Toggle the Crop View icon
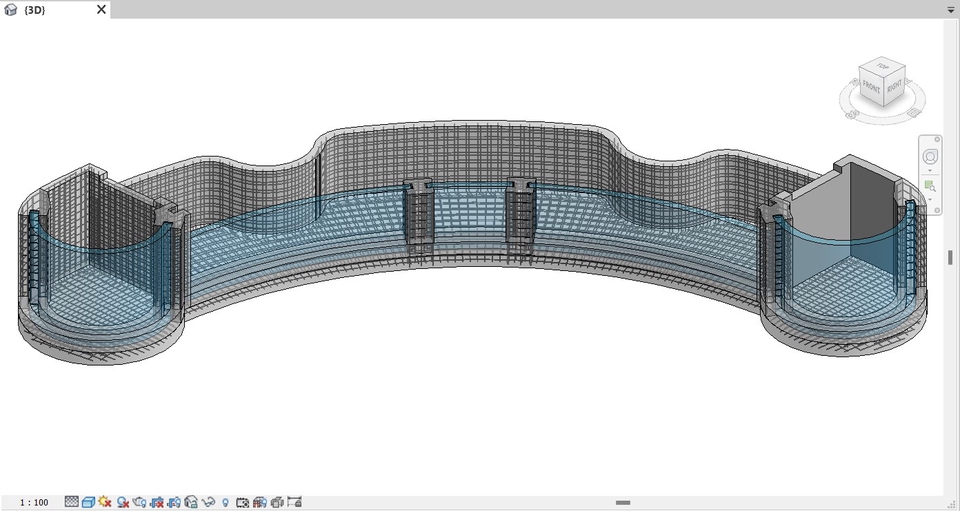The image size is (960, 511). point(157,502)
